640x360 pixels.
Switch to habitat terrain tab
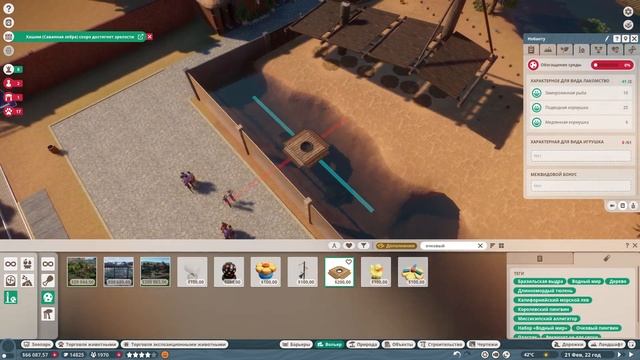coord(548,50)
